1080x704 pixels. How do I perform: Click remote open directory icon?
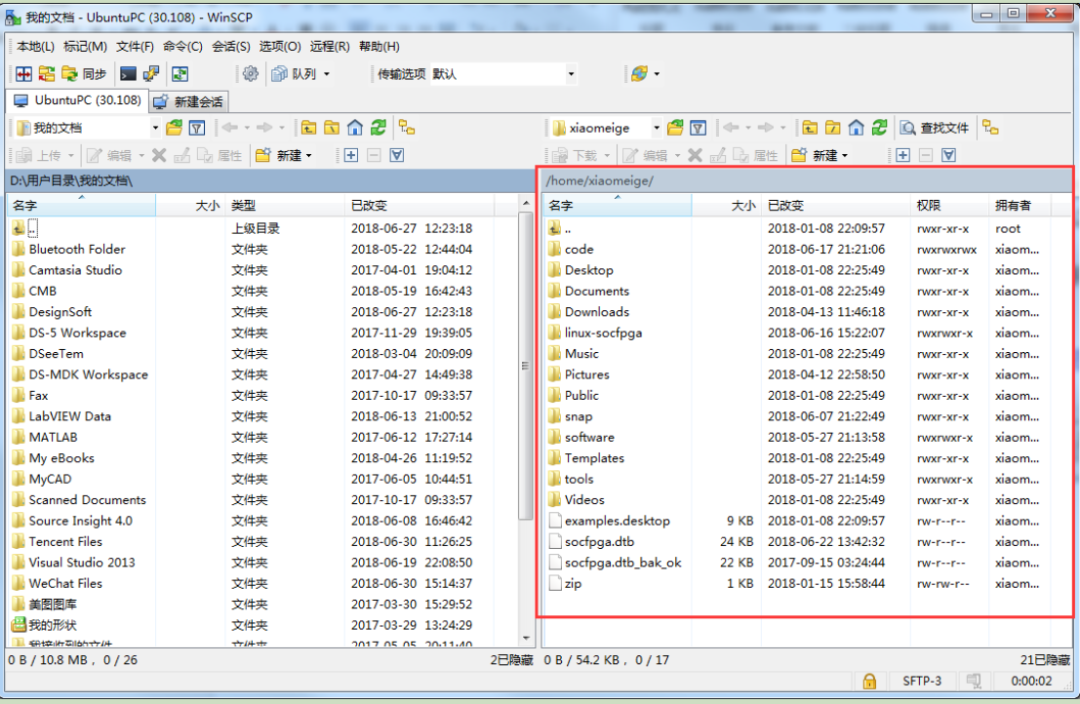coord(675,127)
